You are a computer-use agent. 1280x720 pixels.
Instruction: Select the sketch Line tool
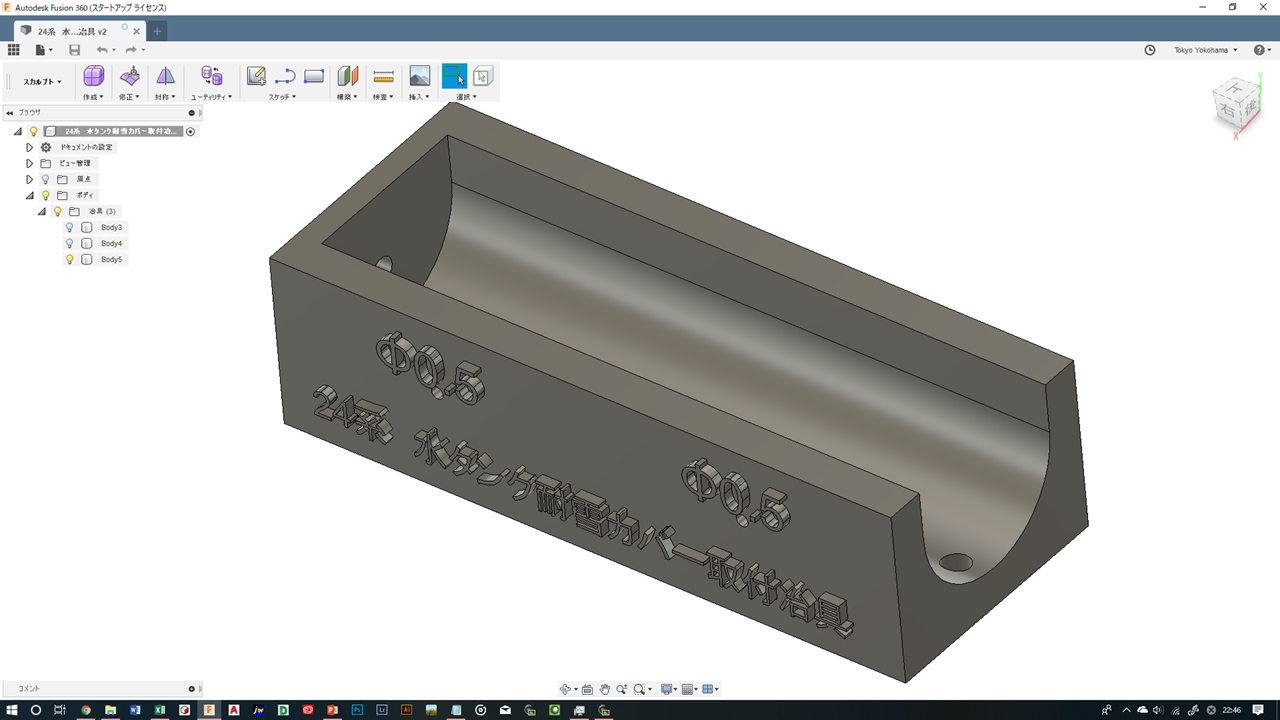pos(285,76)
